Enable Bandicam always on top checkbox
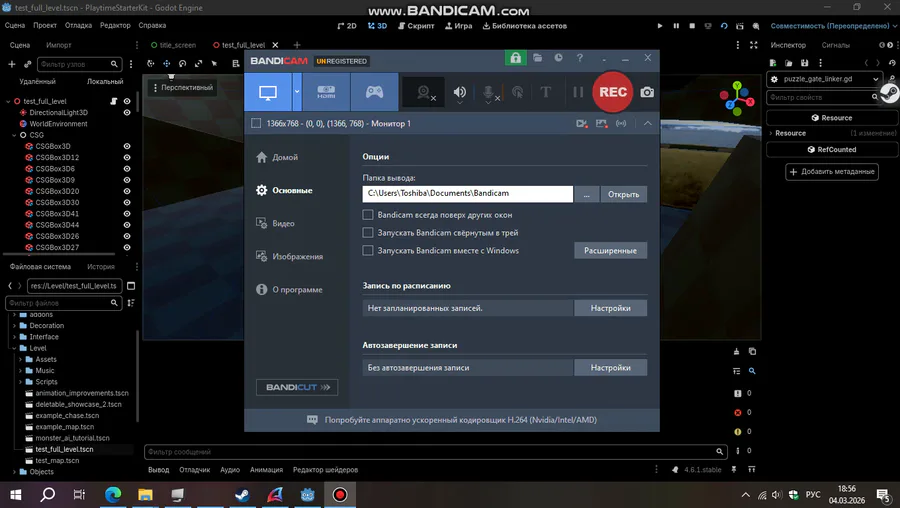 [x=368, y=215]
